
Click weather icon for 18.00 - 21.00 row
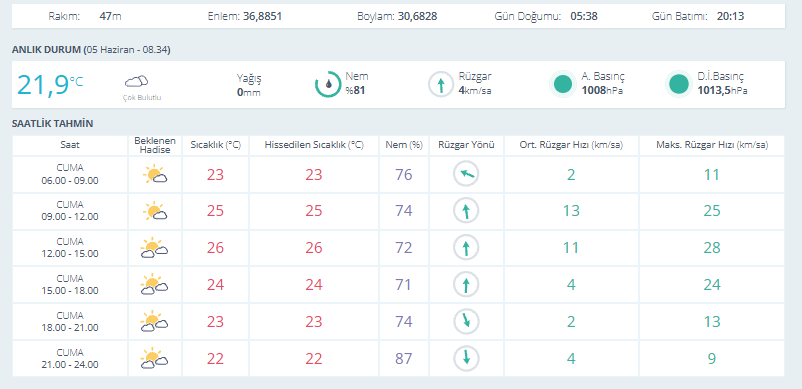[154, 322]
